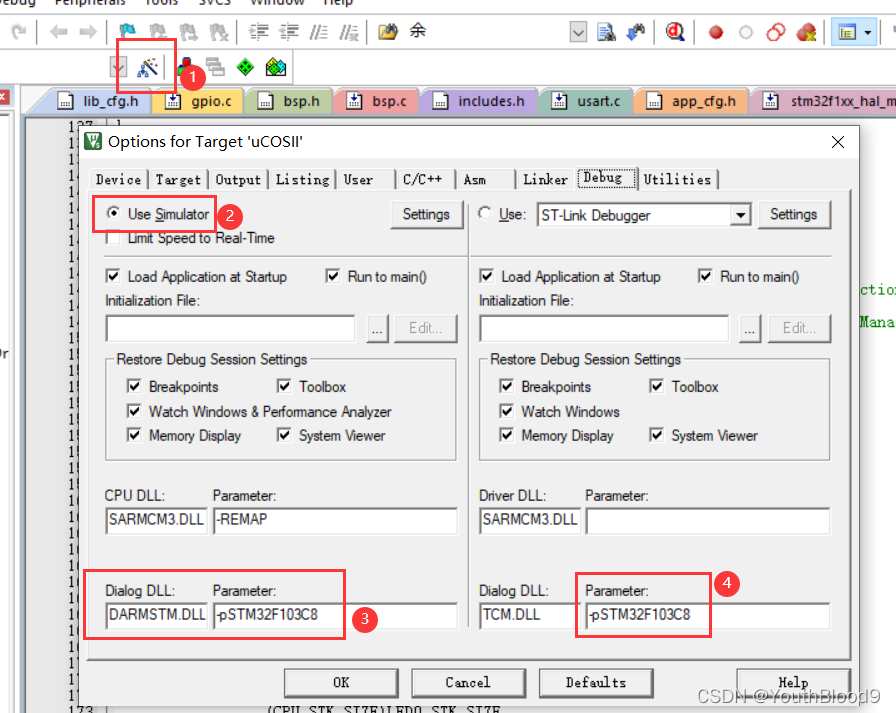Disable all breakpoints icon
896x713 pixels.
point(775,32)
